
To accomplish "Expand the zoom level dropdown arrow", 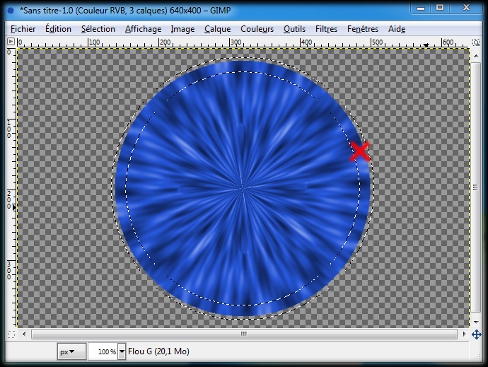I will [122, 351].
